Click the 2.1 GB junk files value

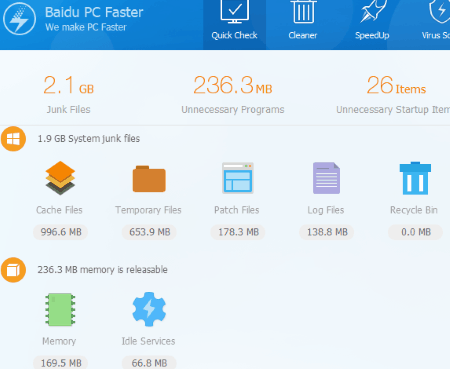pyautogui.click(x=69, y=85)
